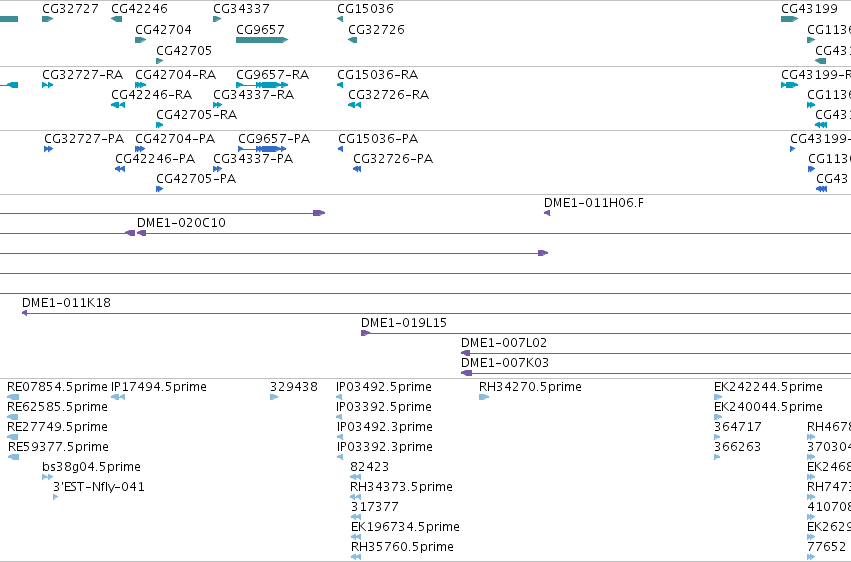Click the 364717 EST label
This screenshot has width=851, height=562.
click(x=738, y=427)
